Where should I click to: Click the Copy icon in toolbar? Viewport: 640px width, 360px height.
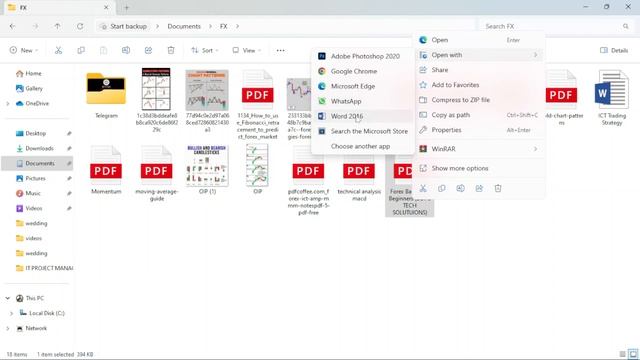click(81, 50)
